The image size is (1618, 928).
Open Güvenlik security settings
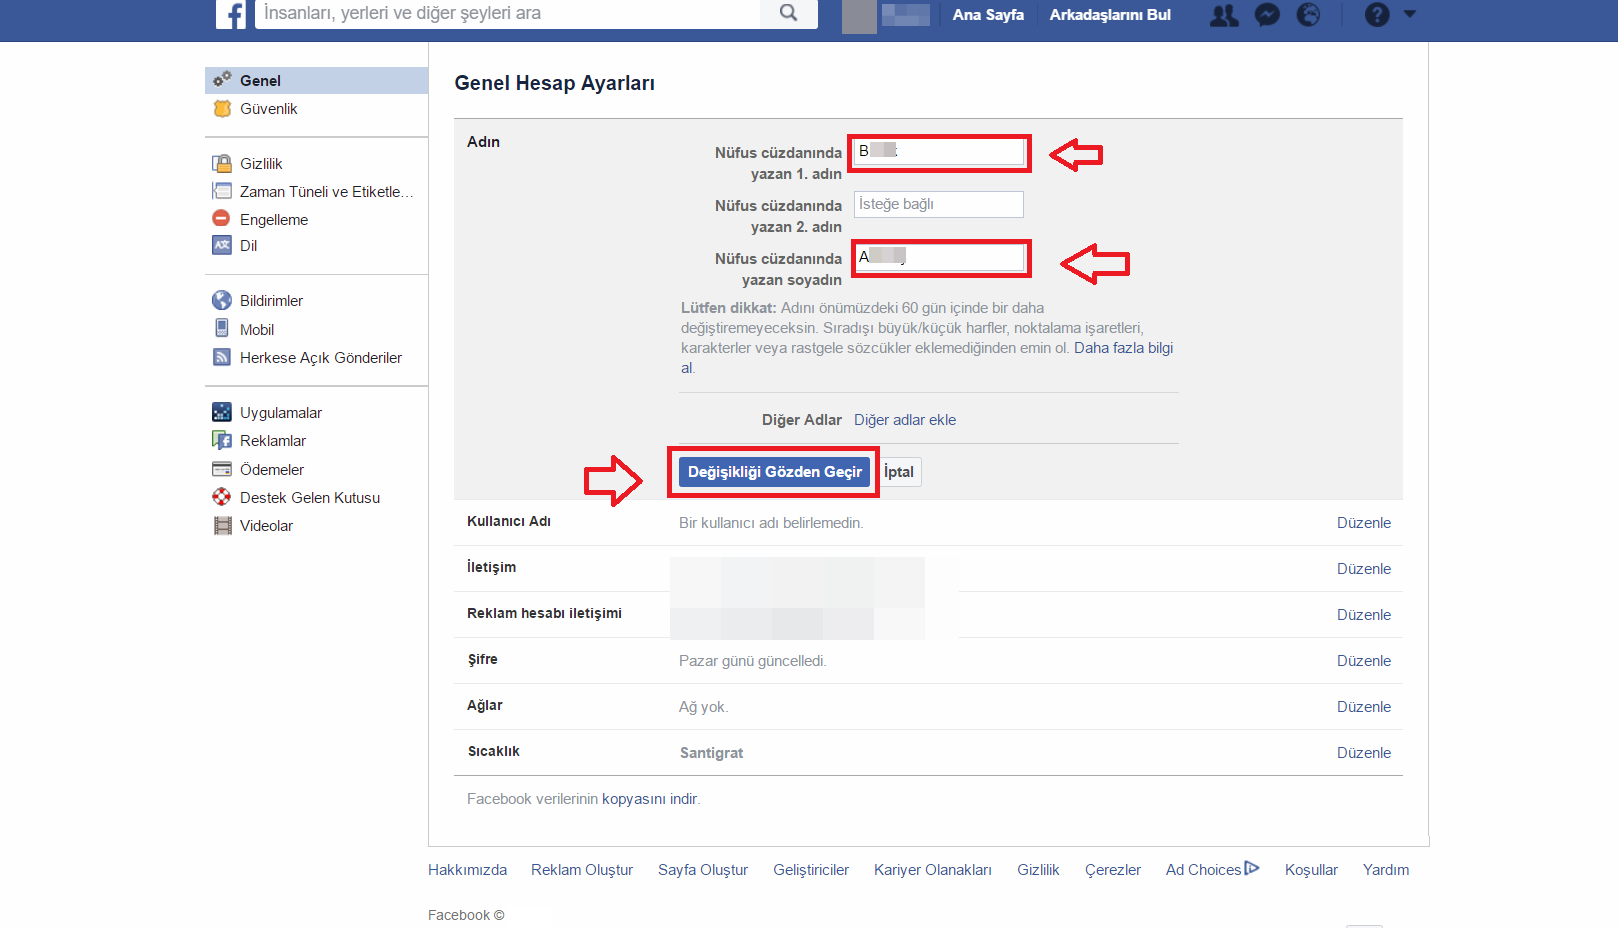pos(268,109)
